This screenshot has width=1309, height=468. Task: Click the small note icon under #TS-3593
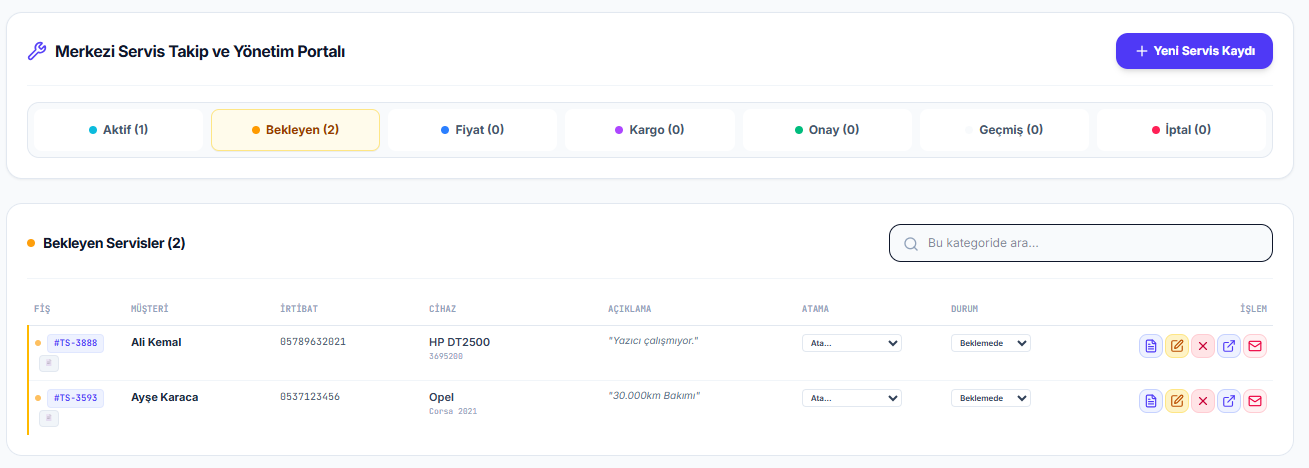49,418
